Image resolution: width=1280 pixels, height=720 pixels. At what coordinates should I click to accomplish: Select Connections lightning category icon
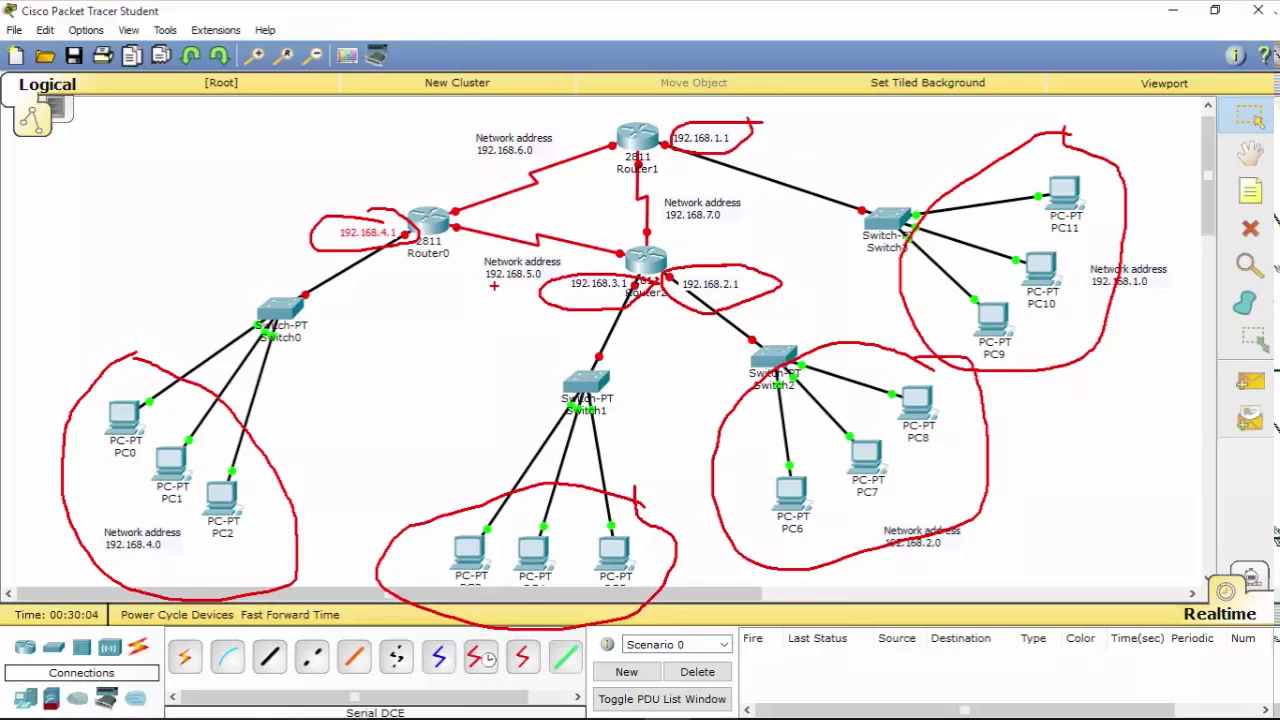tap(138, 647)
